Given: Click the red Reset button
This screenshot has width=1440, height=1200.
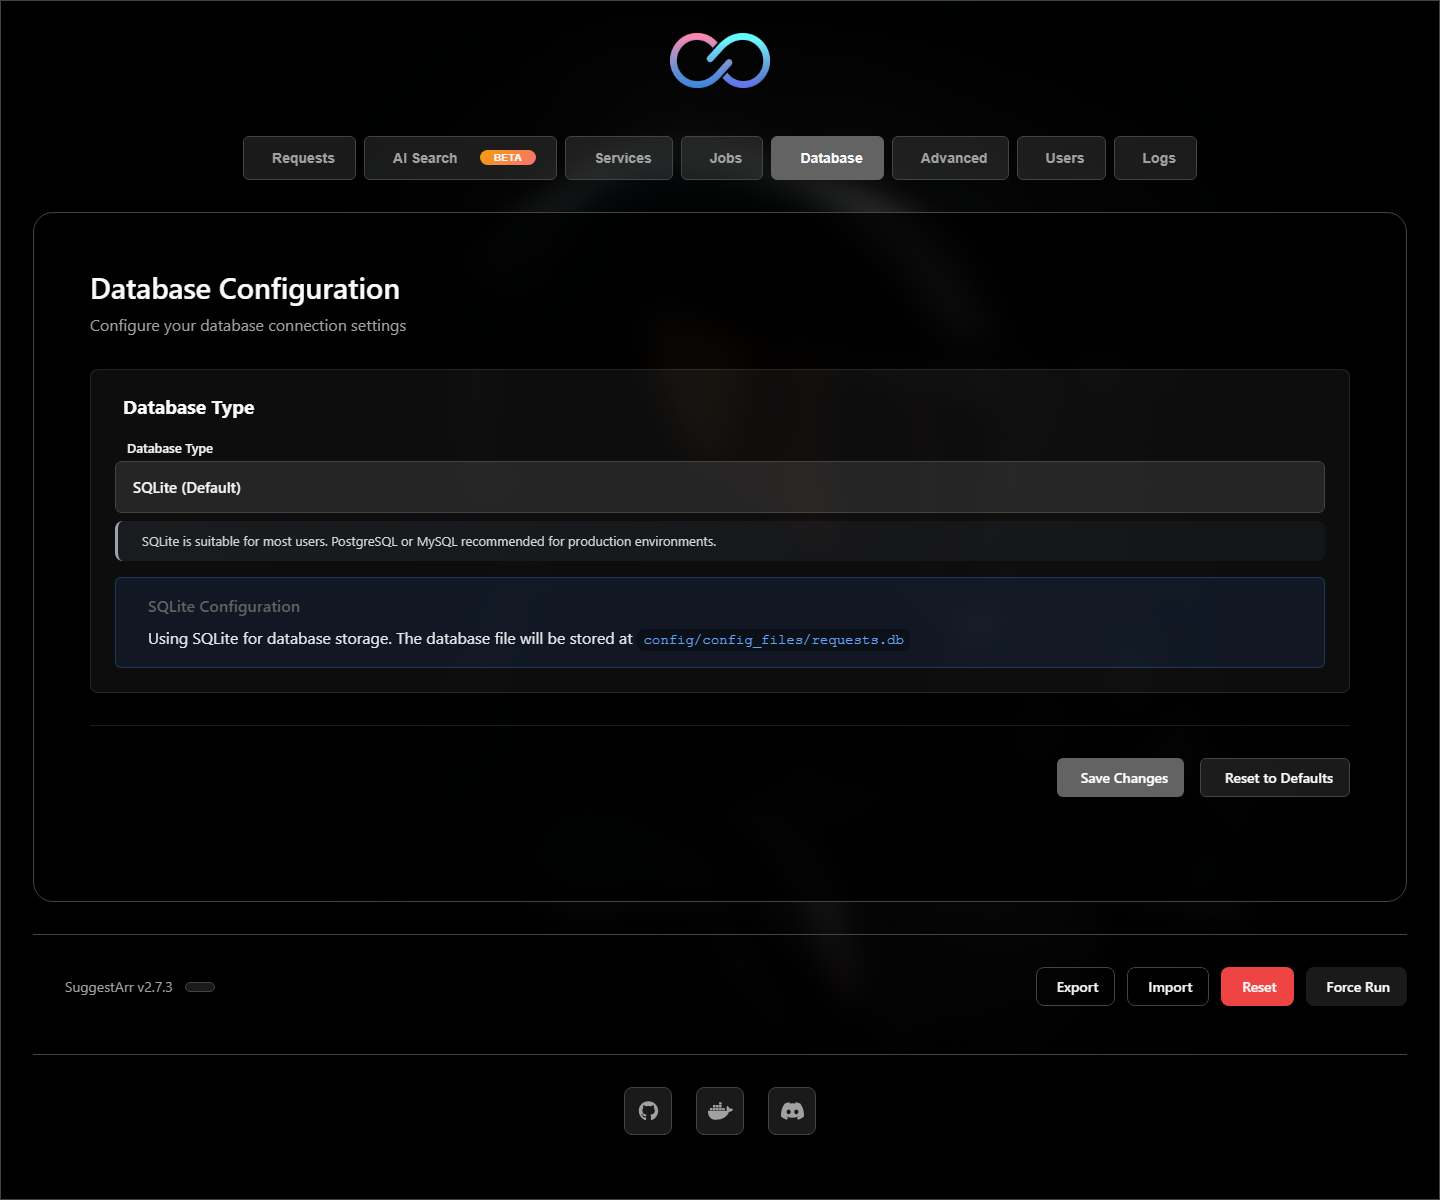Looking at the screenshot, I should coord(1257,987).
